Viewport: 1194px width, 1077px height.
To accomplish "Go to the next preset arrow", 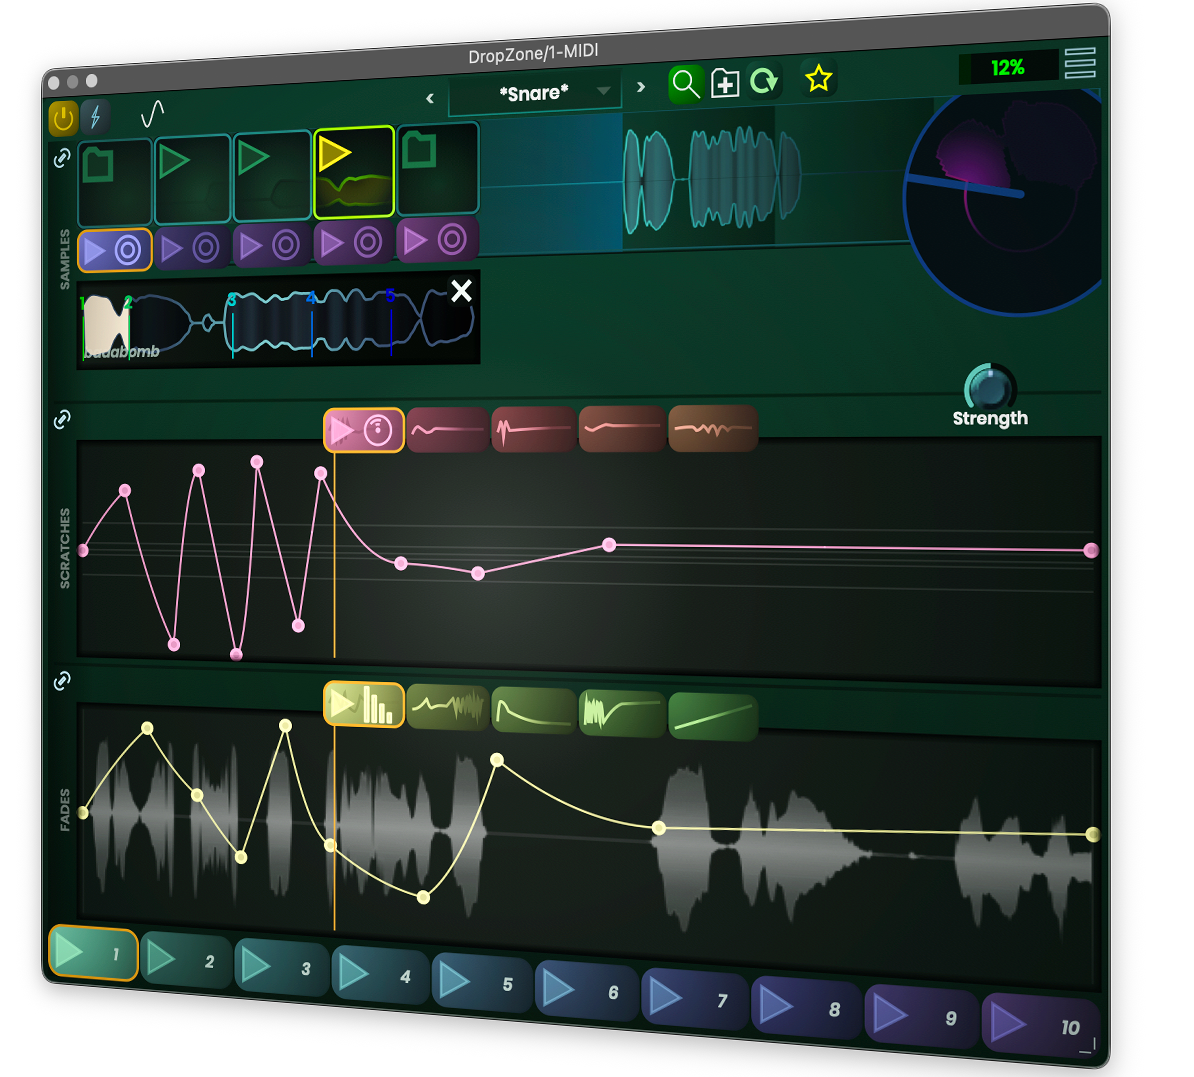I will (x=641, y=87).
